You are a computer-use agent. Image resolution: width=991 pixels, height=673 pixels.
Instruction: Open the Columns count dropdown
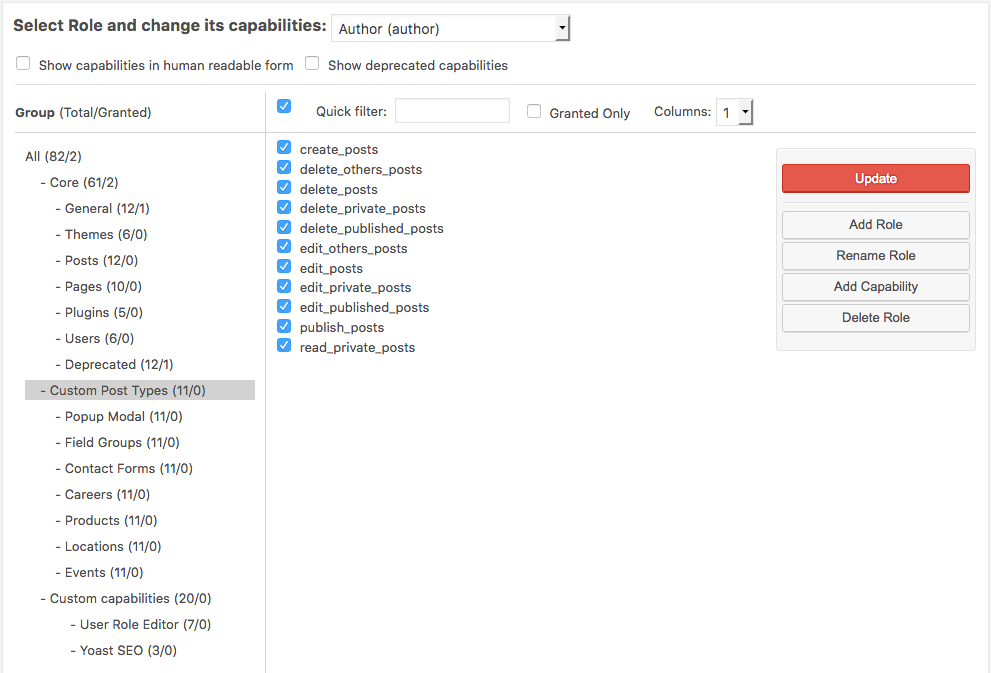click(734, 112)
